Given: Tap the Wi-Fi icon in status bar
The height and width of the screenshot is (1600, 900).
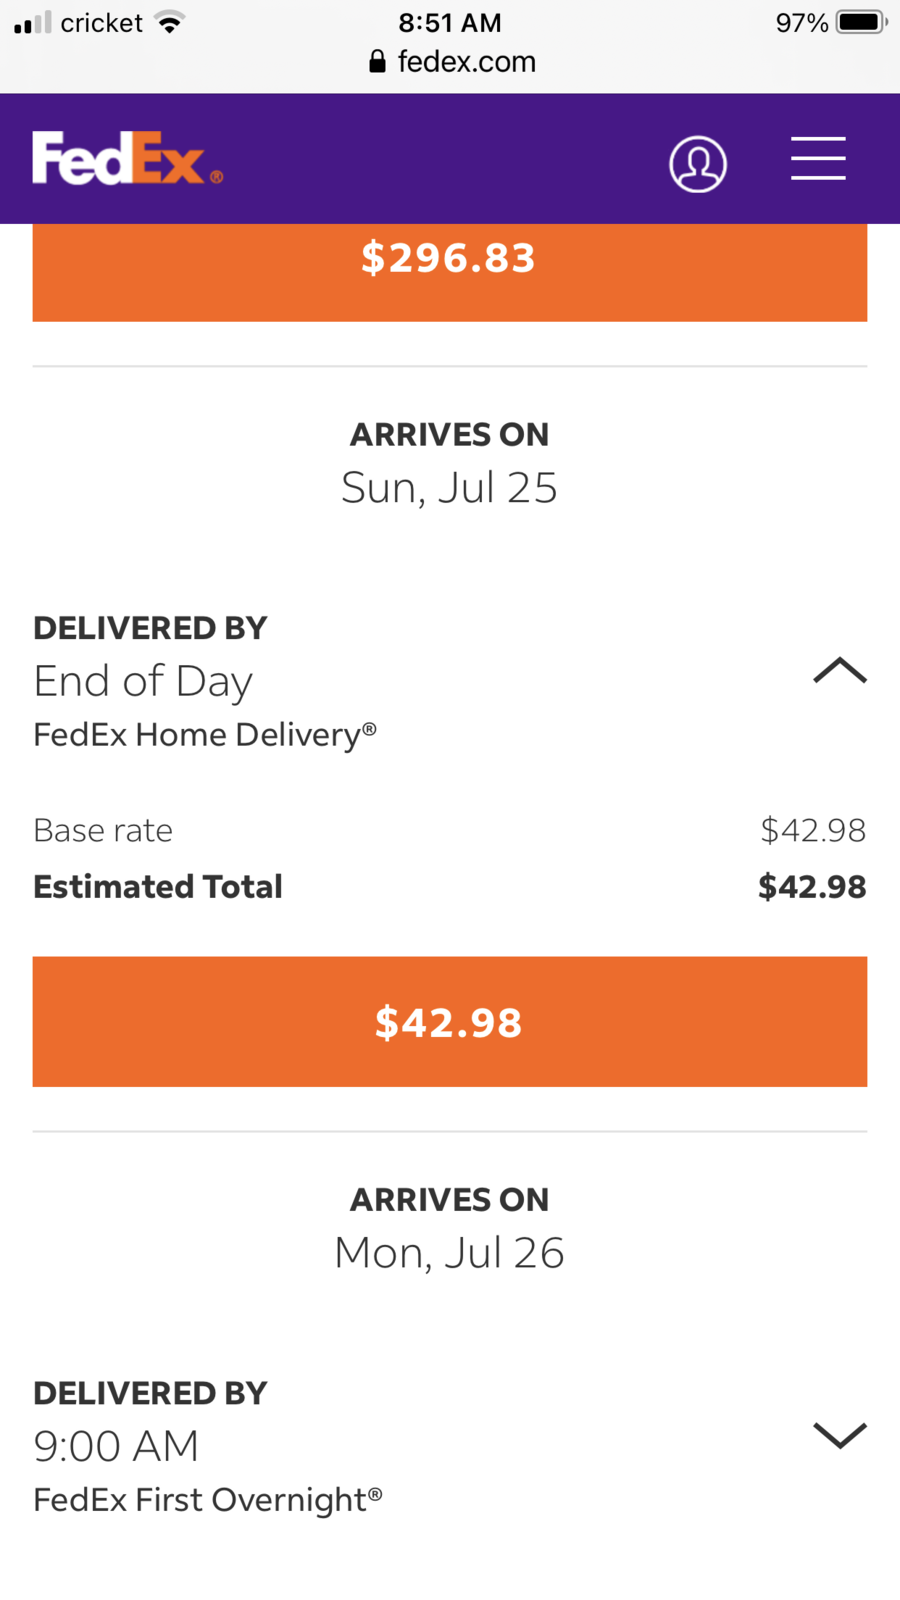Looking at the screenshot, I should (171, 22).
